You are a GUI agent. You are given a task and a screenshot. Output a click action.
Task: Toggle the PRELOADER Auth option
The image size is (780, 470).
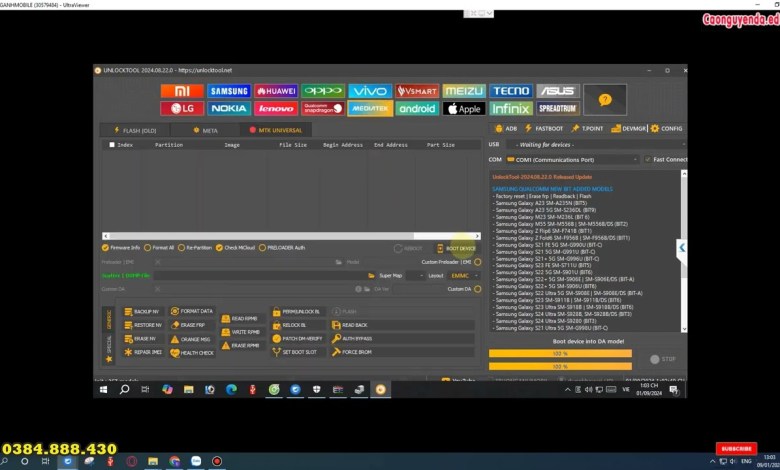(263, 247)
